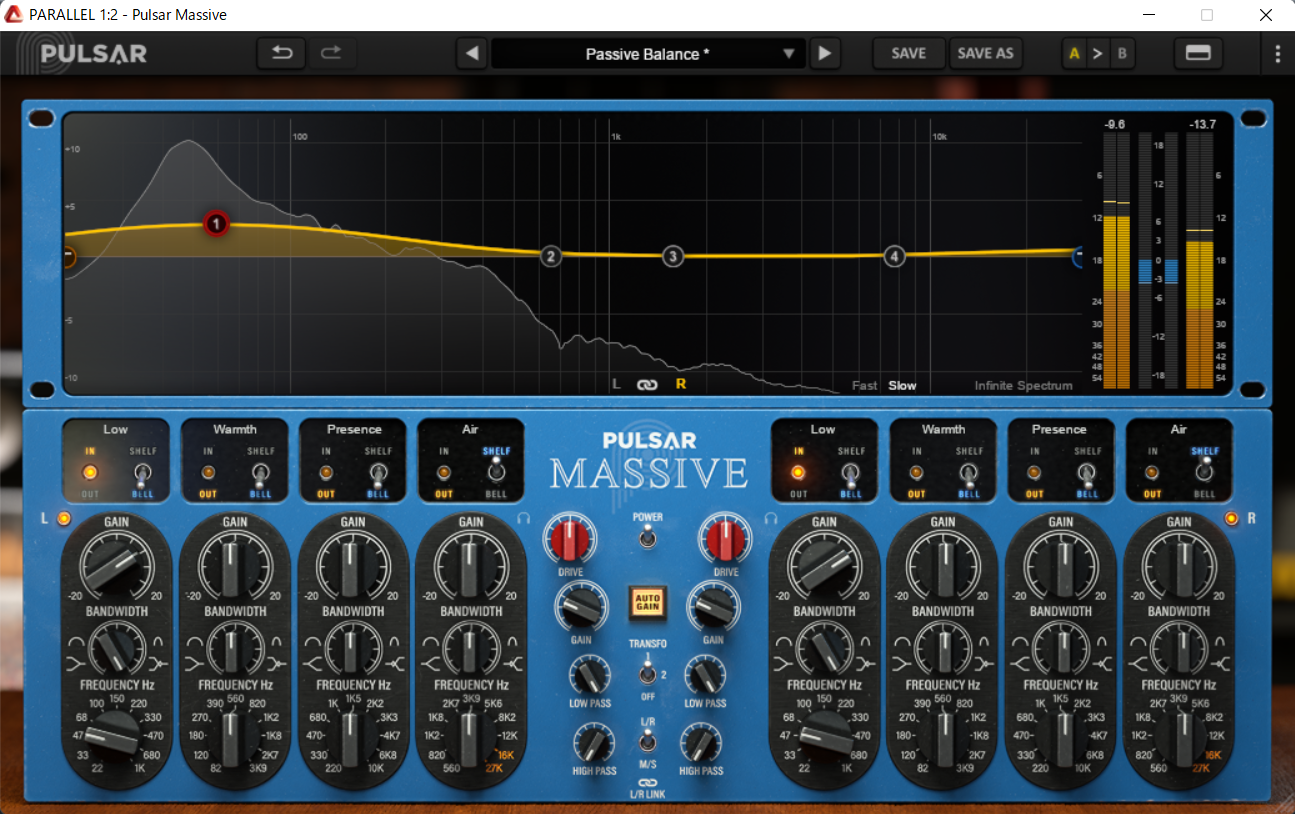
Task: Set analyzer speed to Fast
Action: pos(865,385)
